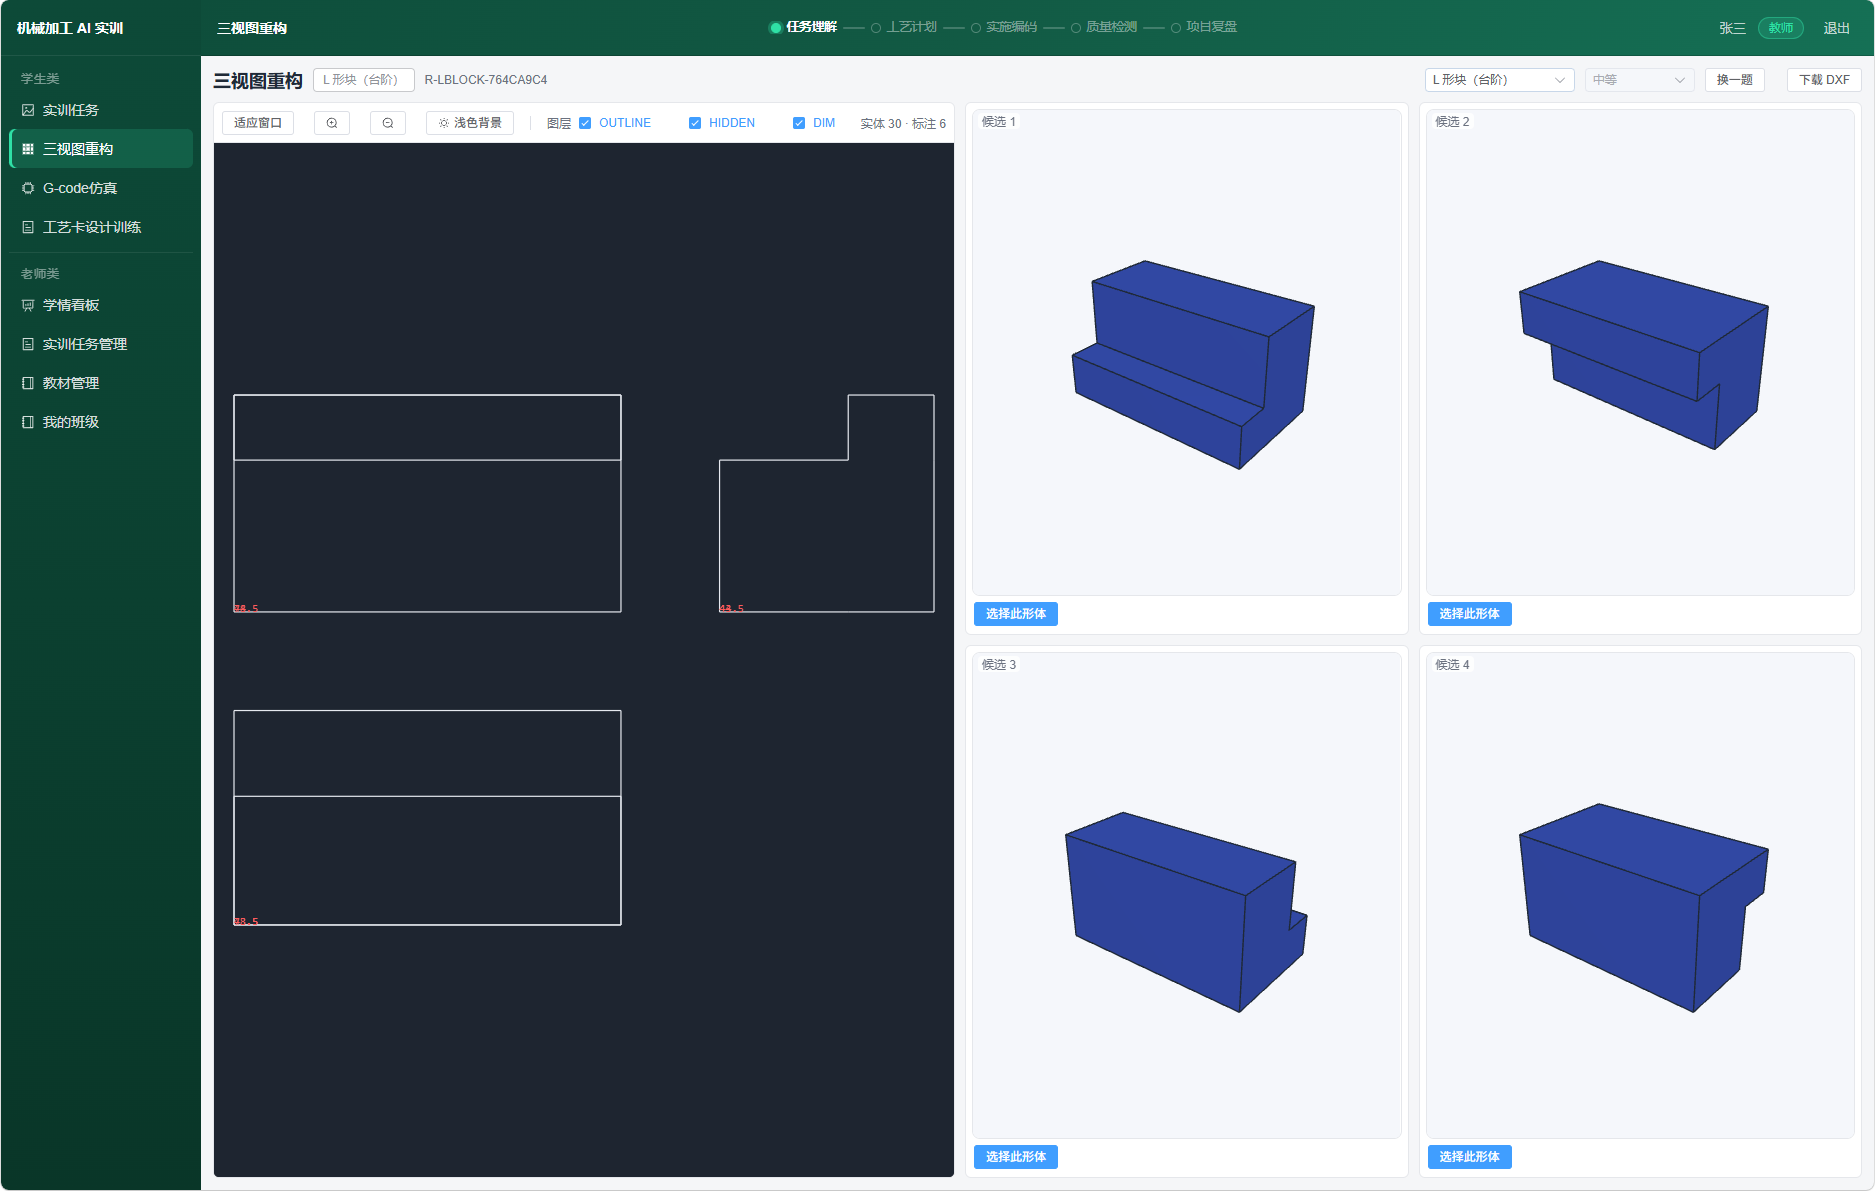Click the 实体 30 · 标注 6 status text
This screenshot has height=1191, width=1876.
(x=903, y=124)
